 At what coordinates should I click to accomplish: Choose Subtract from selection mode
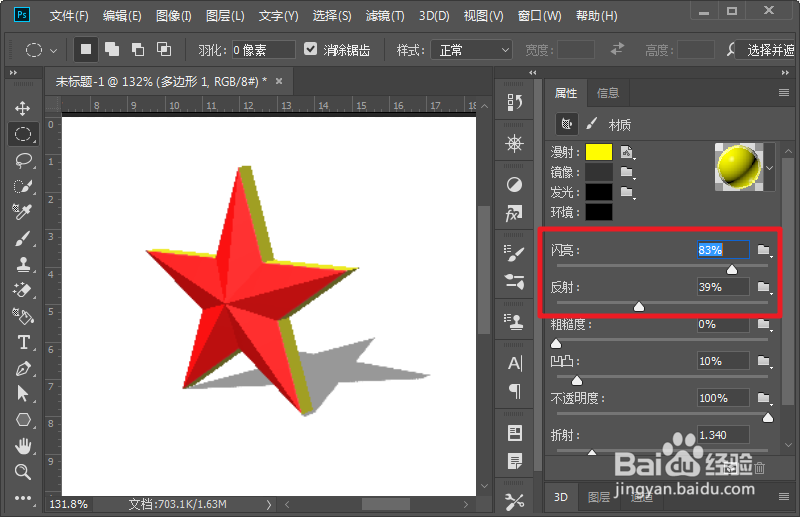(138, 50)
